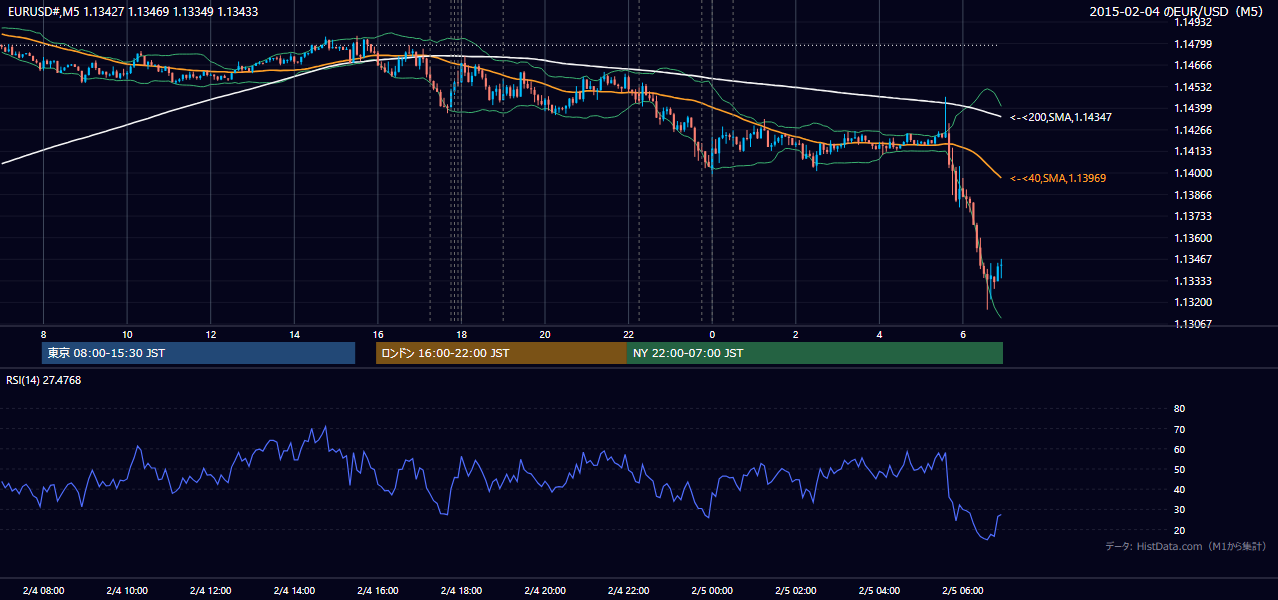1278x600 pixels.
Task: Click price axis value 1.13200
Action: pos(1192,302)
